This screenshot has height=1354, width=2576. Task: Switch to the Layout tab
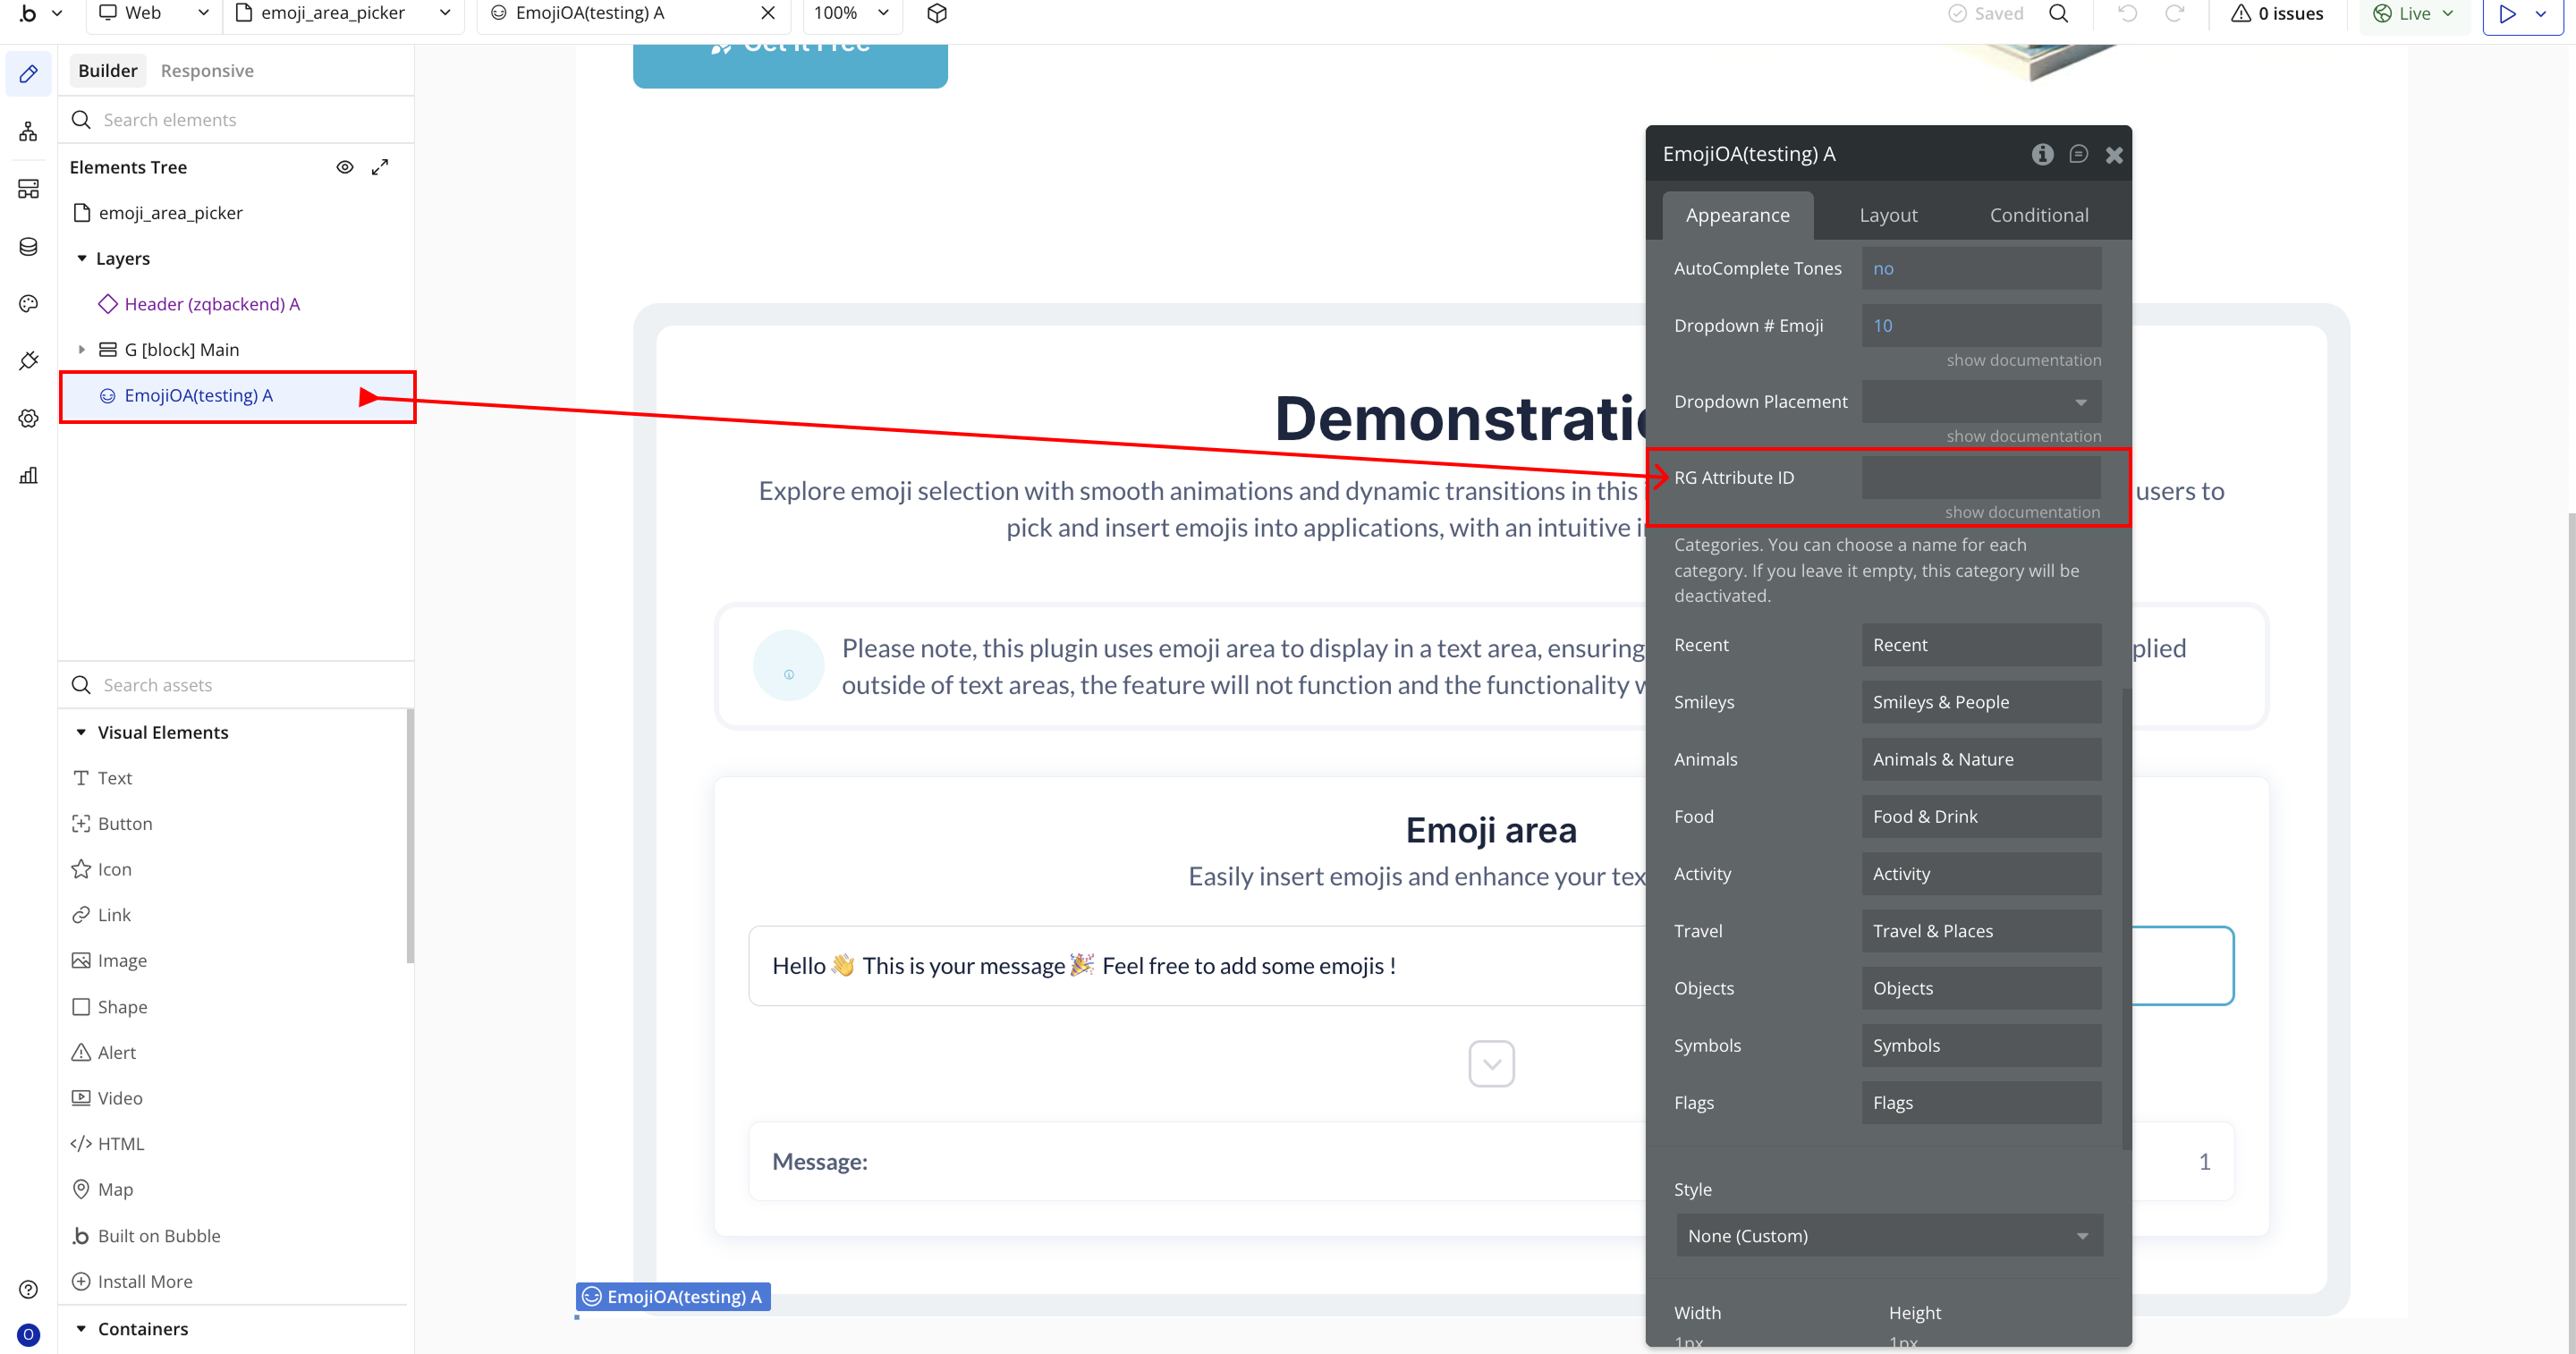(x=1888, y=215)
